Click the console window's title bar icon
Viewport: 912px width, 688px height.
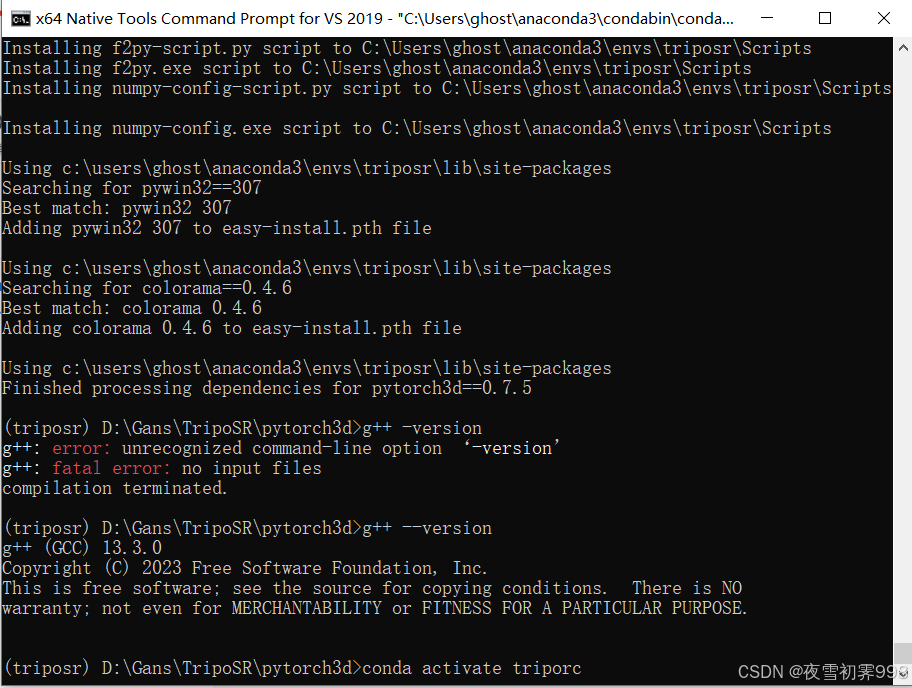(x=22, y=18)
